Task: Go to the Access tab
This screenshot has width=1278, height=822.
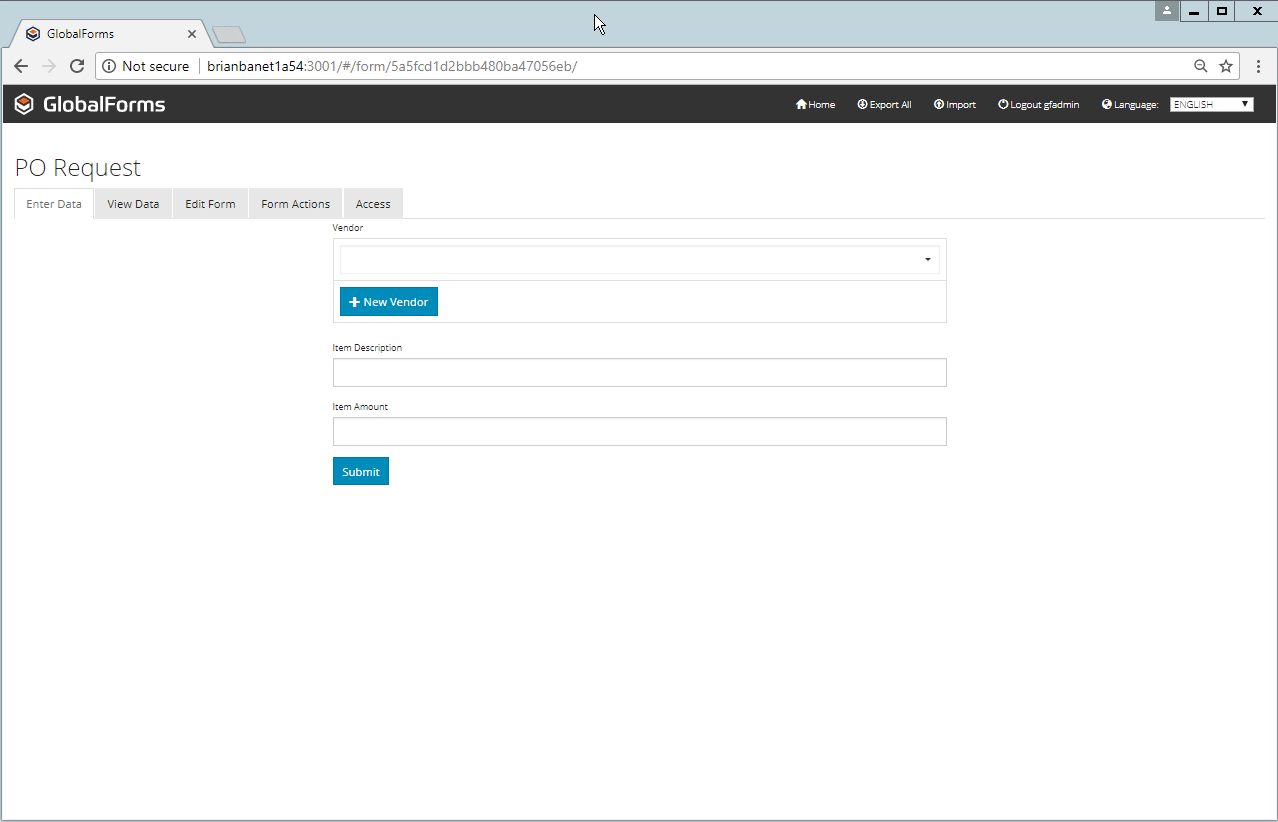Action: (373, 204)
